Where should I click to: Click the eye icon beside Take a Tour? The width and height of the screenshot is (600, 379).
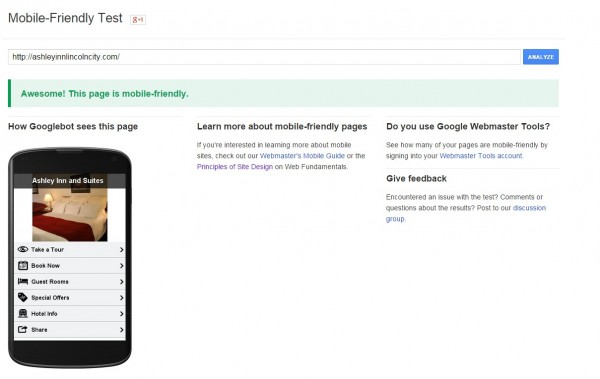pyautogui.click(x=23, y=249)
